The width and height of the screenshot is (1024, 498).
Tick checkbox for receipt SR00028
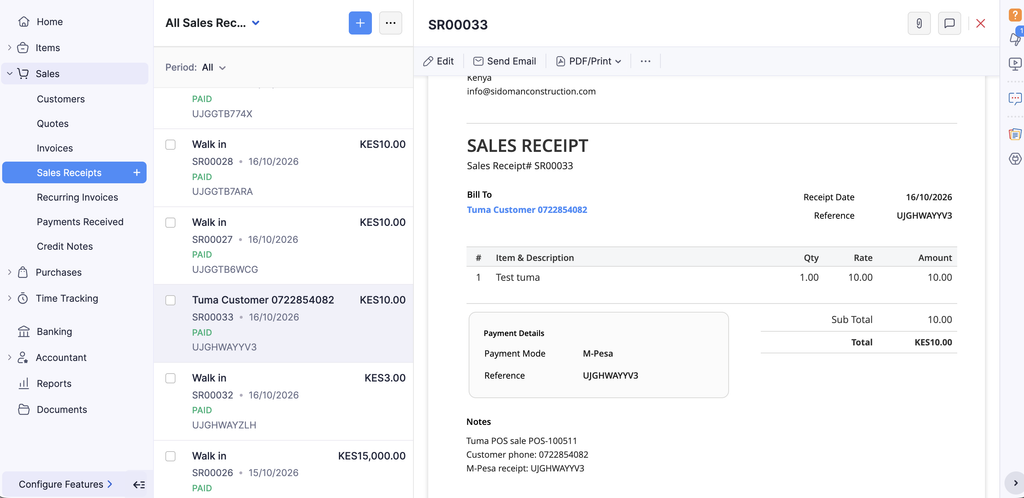170,144
